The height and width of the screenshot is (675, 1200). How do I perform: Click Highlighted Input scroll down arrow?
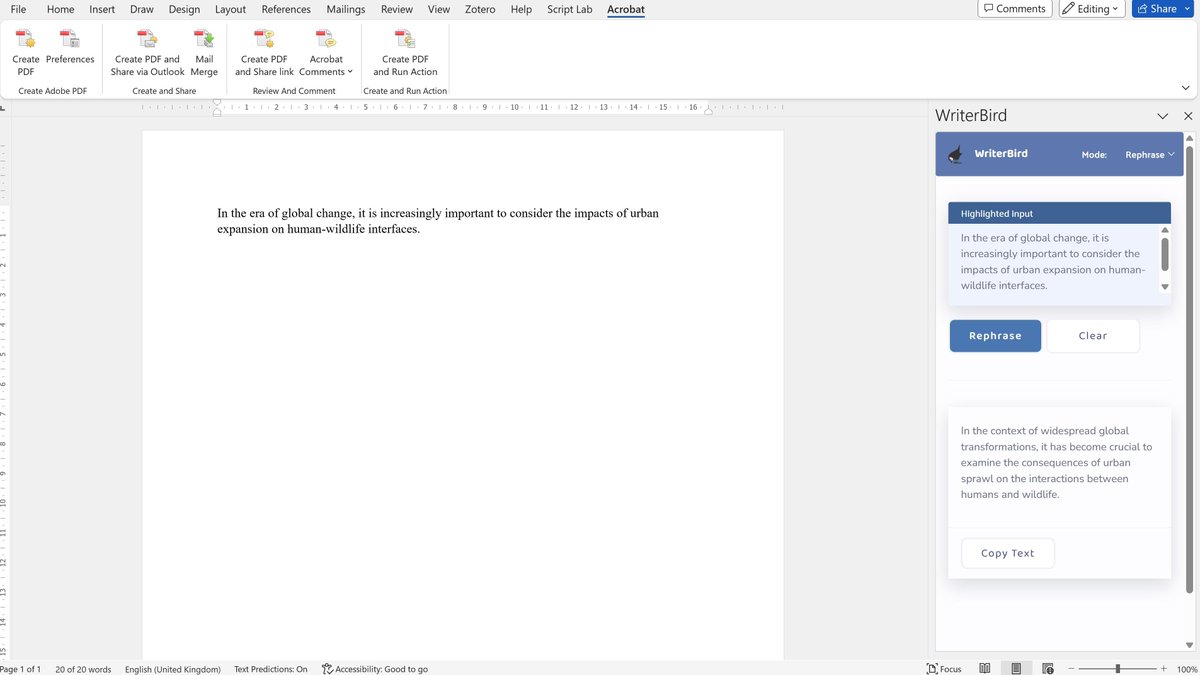pyautogui.click(x=1165, y=287)
